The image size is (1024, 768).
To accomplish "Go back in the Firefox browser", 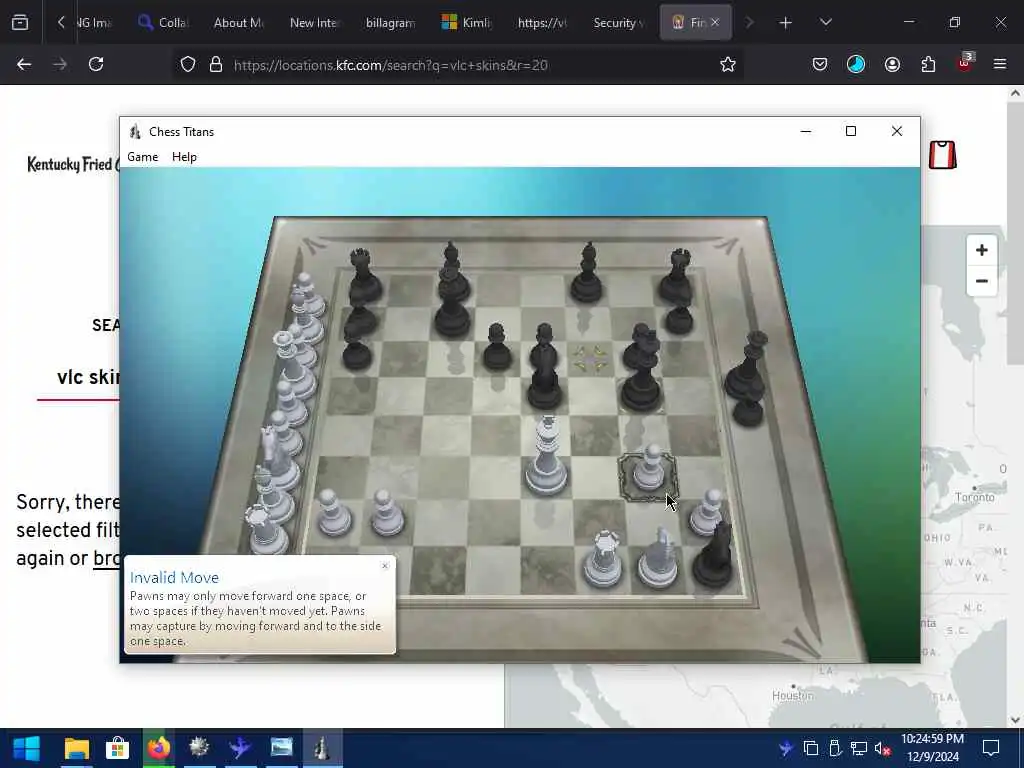I will tap(24, 64).
